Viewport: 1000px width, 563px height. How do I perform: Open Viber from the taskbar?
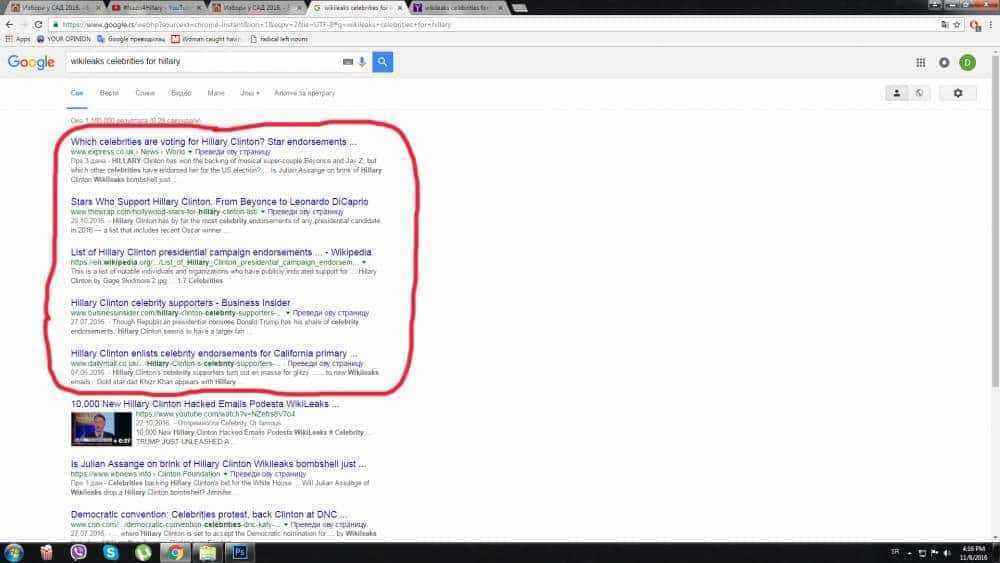[x=78, y=552]
